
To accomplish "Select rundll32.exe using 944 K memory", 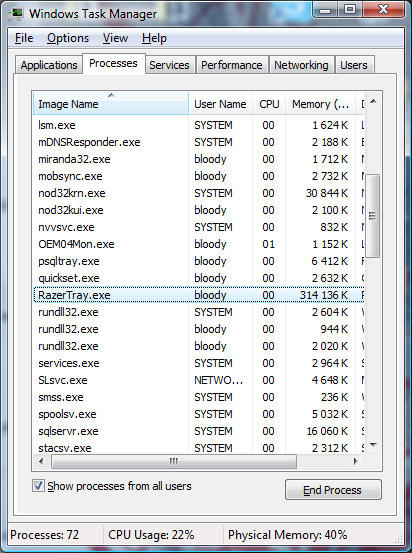I will [199, 329].
